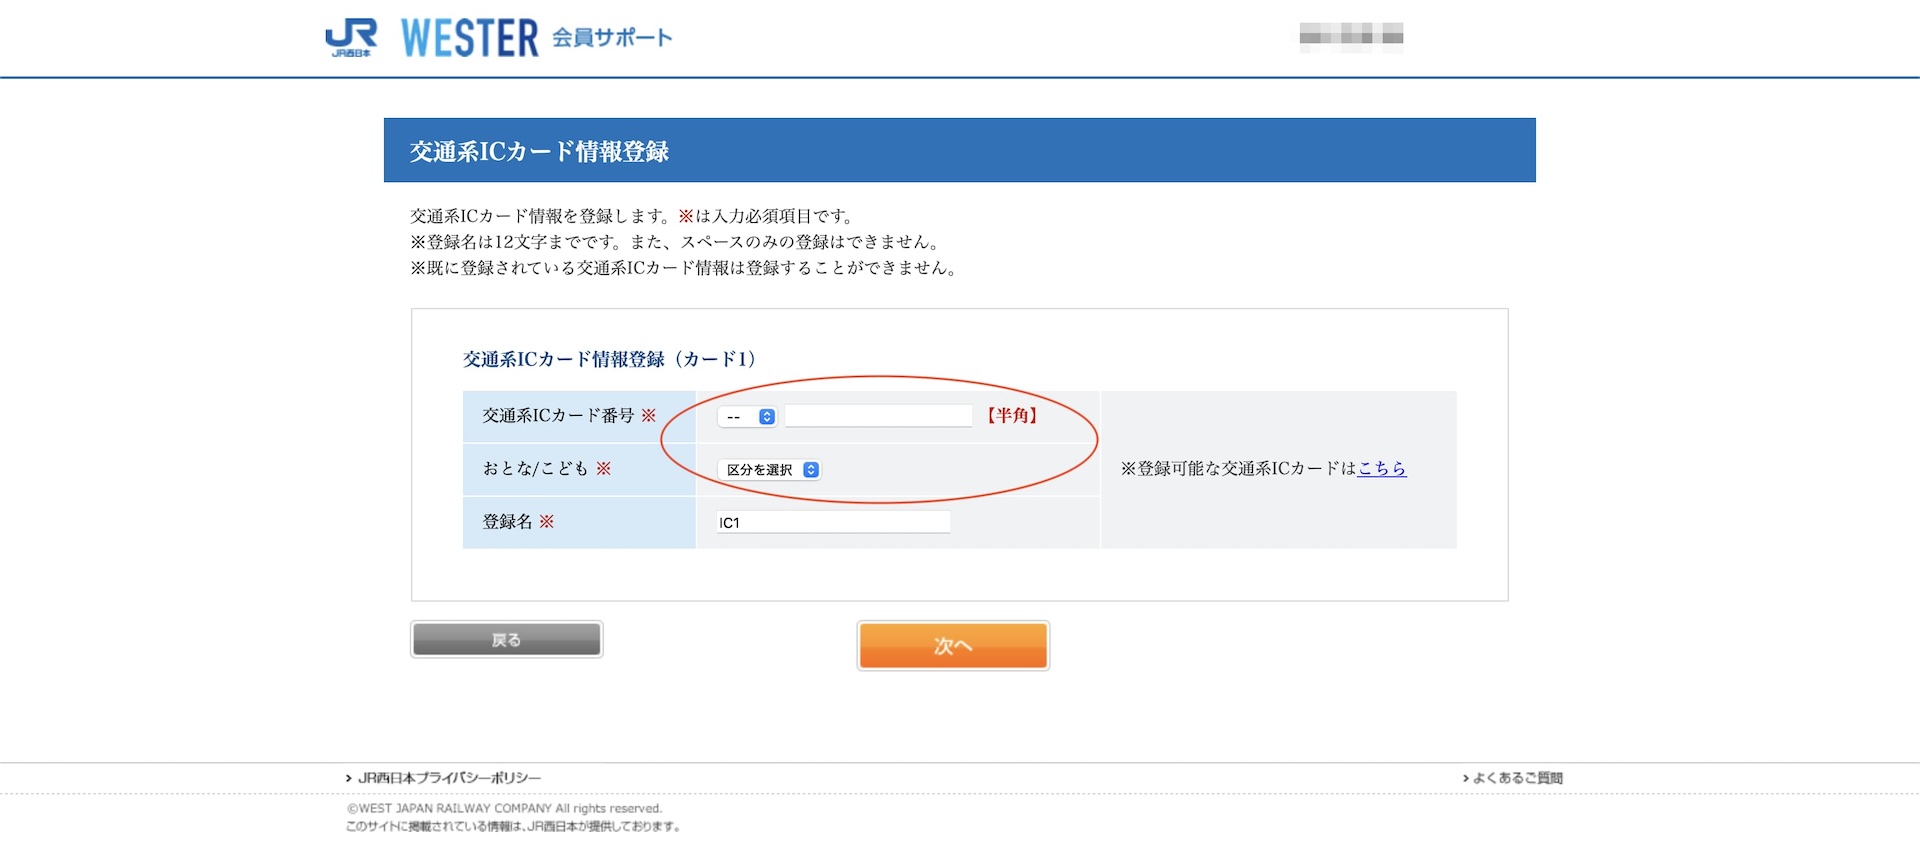
Task: Click the chevron icon before プライバシーポリシー
Action: click(x=349, y=778)
